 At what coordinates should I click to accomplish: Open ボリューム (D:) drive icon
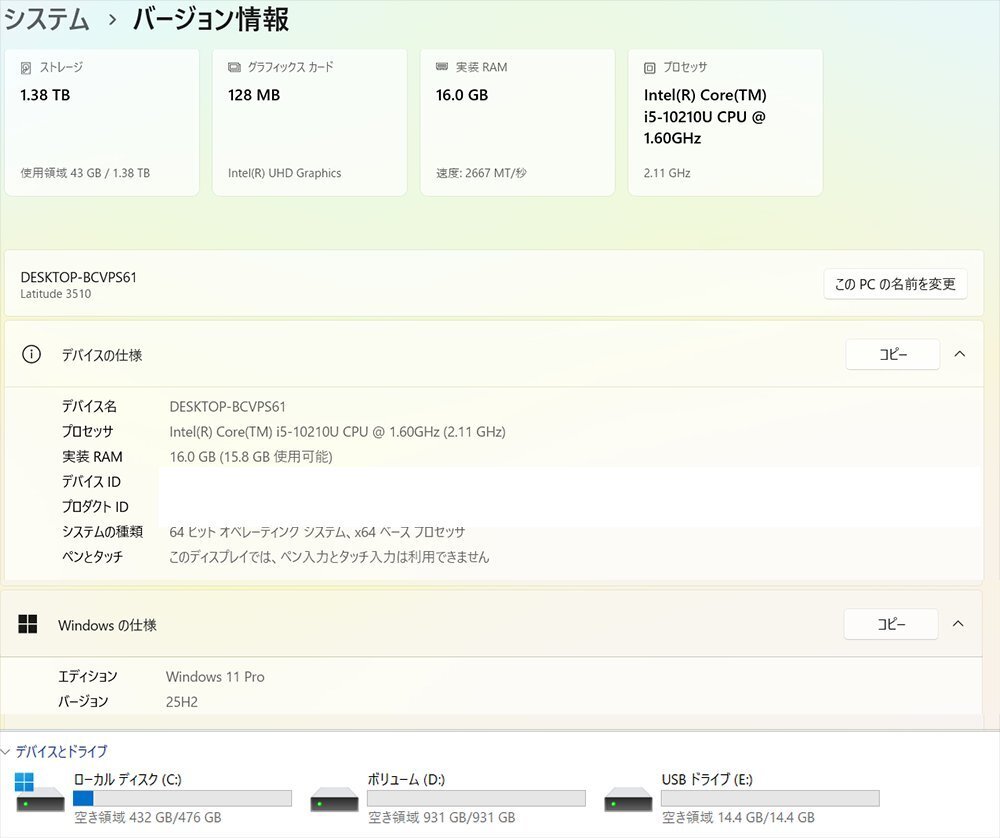point(334,798)
